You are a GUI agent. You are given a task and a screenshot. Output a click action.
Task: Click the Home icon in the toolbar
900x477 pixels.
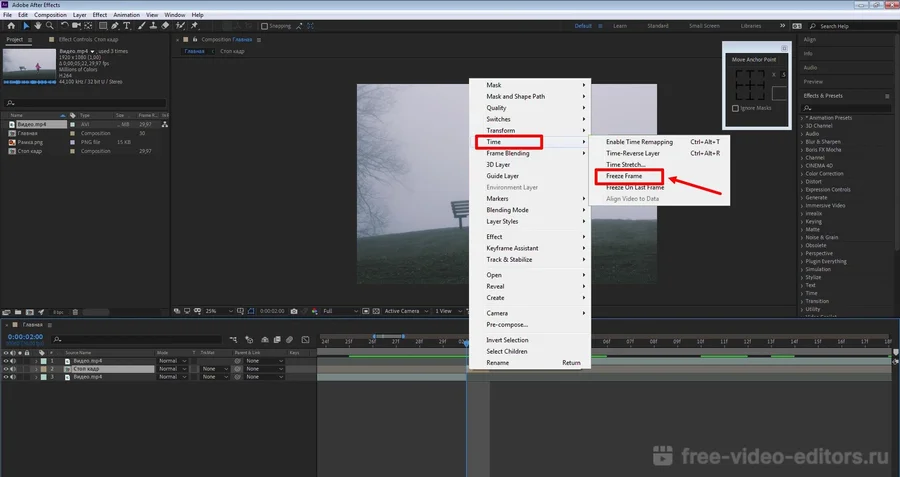click(11, 26)
